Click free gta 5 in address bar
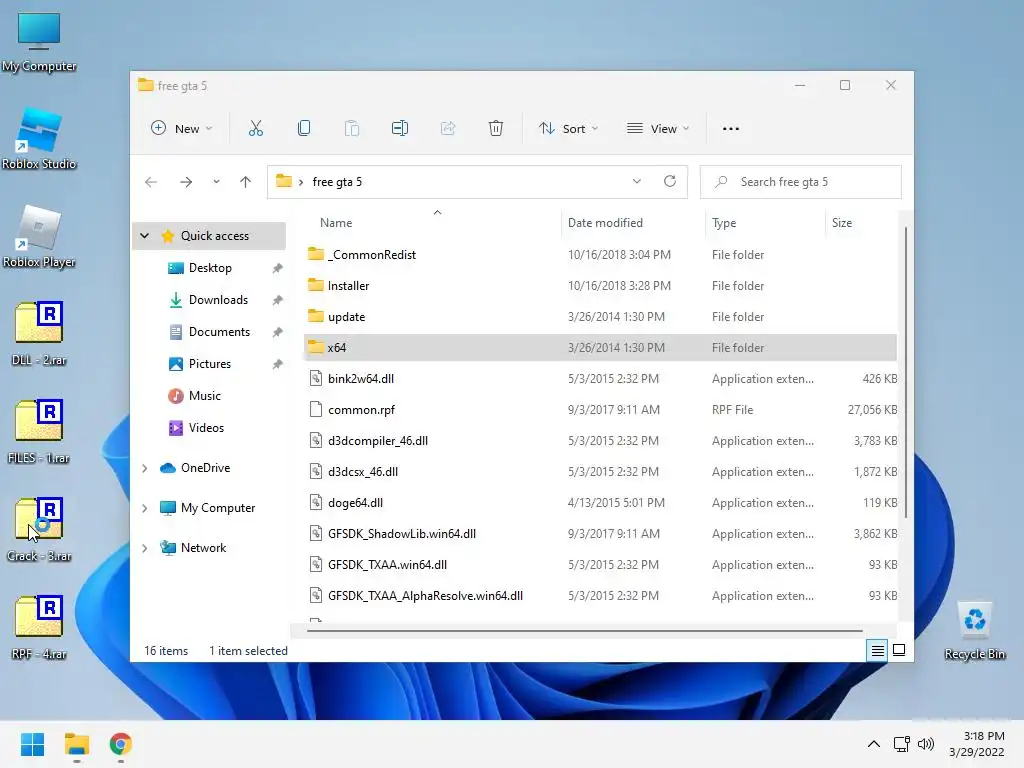1024x768 pixels. click(337, 182)
